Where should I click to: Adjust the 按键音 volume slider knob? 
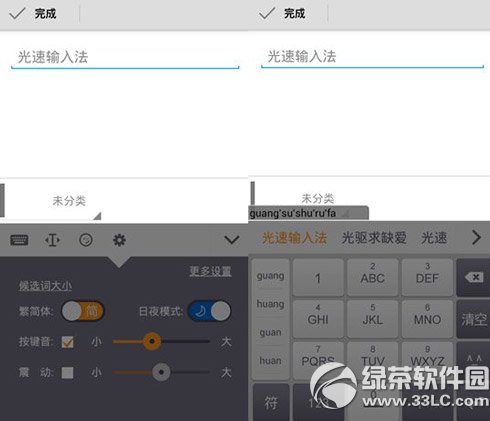pos(152,341)
